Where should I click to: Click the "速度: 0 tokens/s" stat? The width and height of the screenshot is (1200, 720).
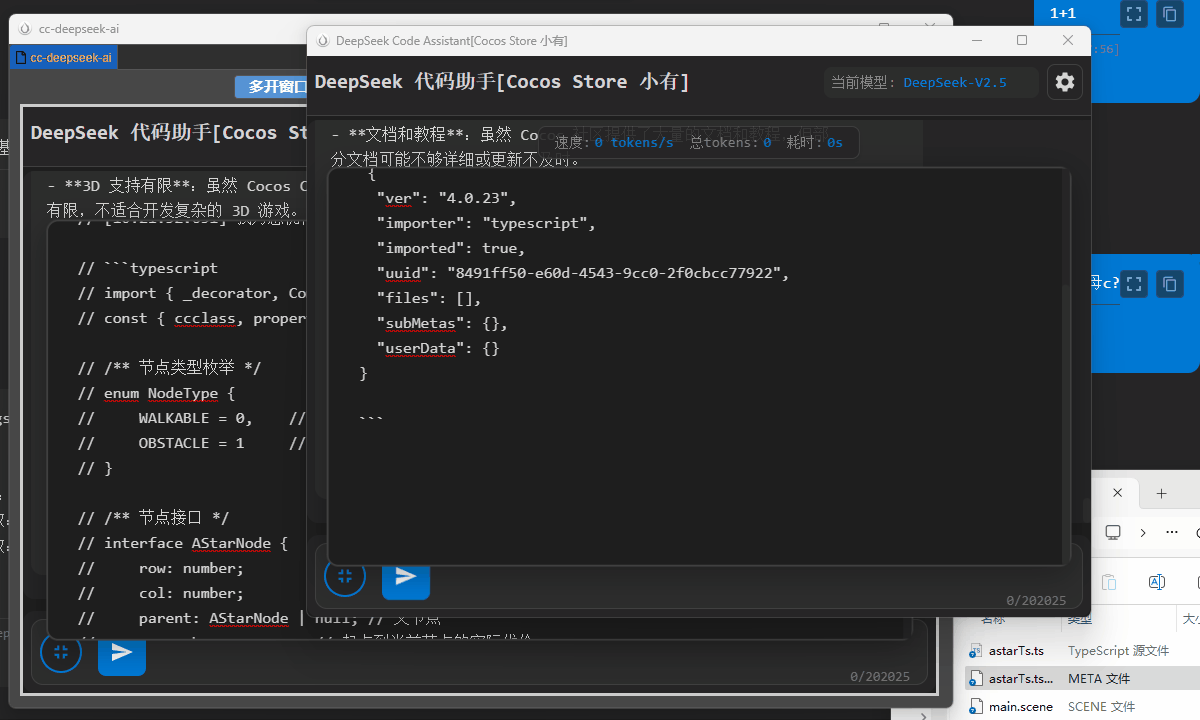[x=614, y=143]
